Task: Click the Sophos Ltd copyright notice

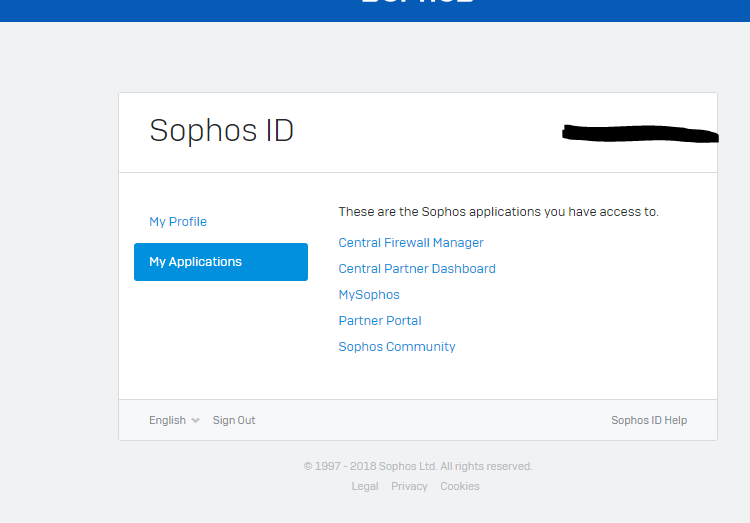Action: pyautogui.click(x=418, y=466)
